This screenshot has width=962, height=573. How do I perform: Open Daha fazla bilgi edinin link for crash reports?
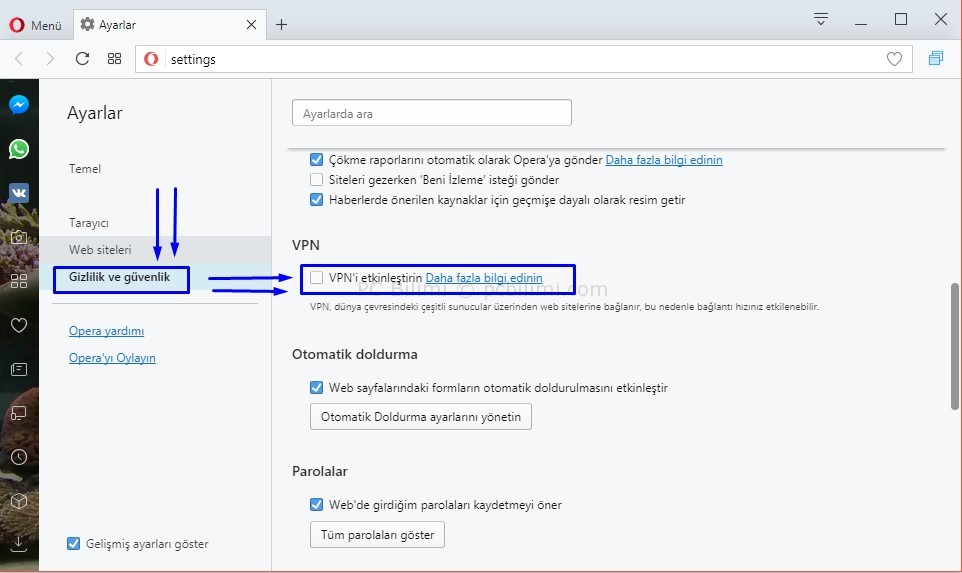(x=664, y=160)
